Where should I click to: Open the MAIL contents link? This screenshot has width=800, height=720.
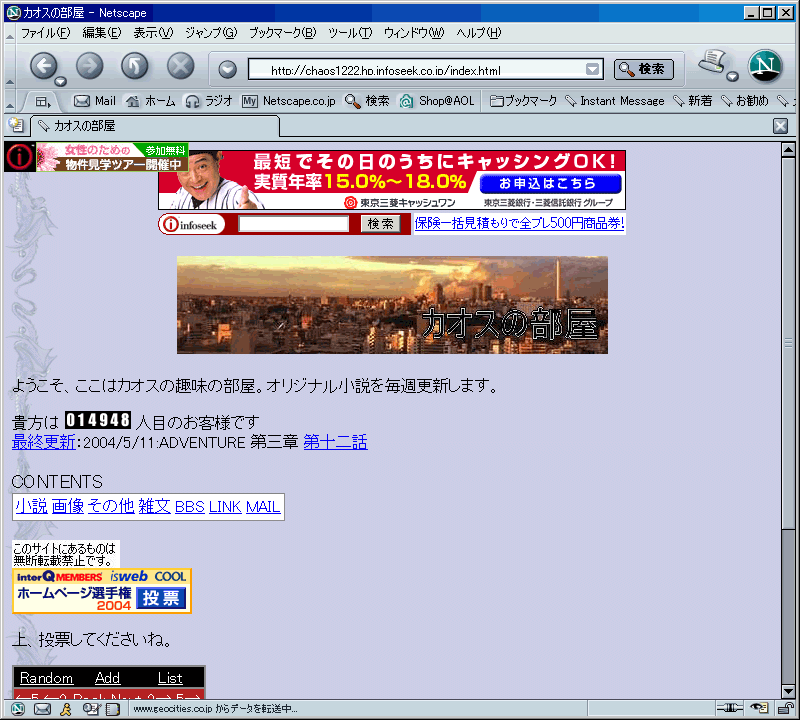(263, 507)
